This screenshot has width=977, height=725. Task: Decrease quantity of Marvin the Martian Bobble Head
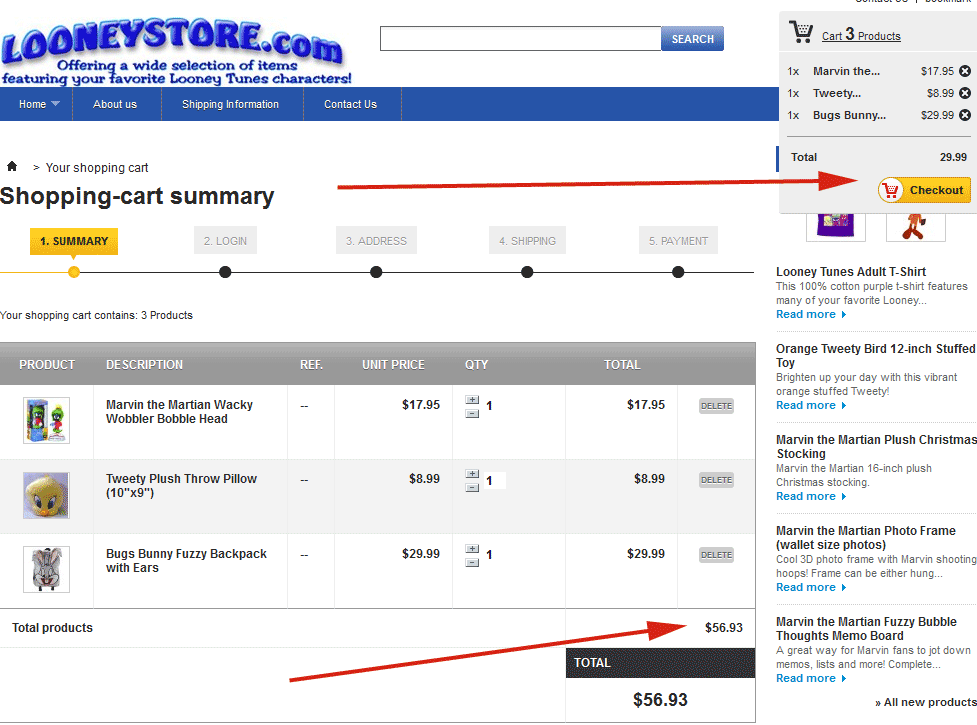pyautogui.click(x=472, y=414)
